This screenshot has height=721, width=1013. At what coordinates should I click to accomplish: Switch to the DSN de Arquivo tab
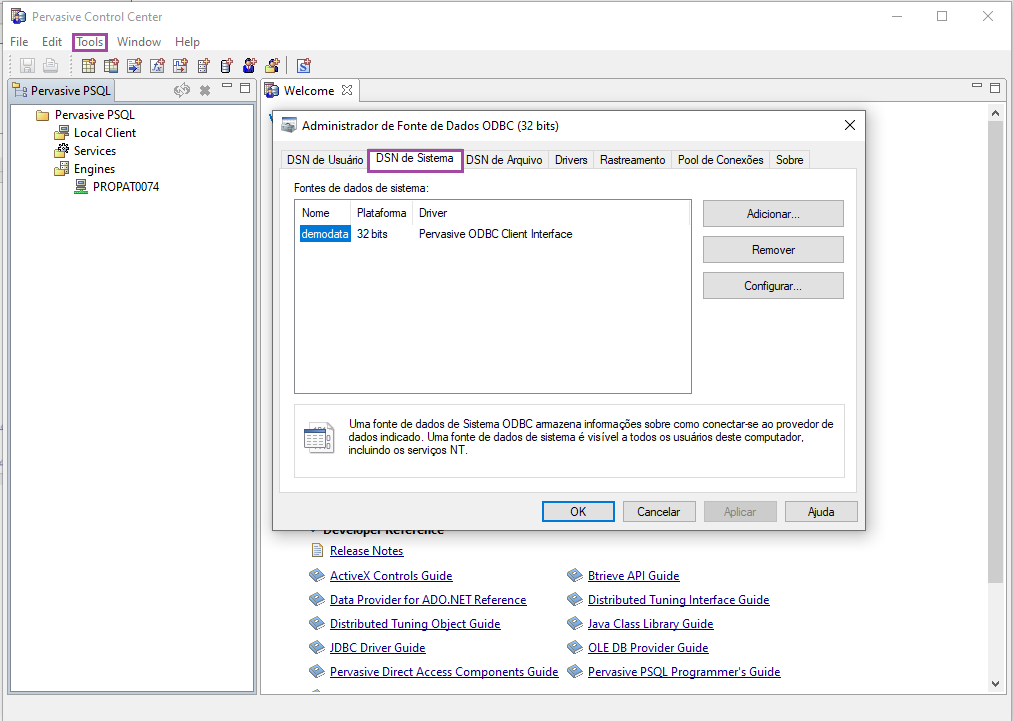pyautogui.click(x=504, y=160)
